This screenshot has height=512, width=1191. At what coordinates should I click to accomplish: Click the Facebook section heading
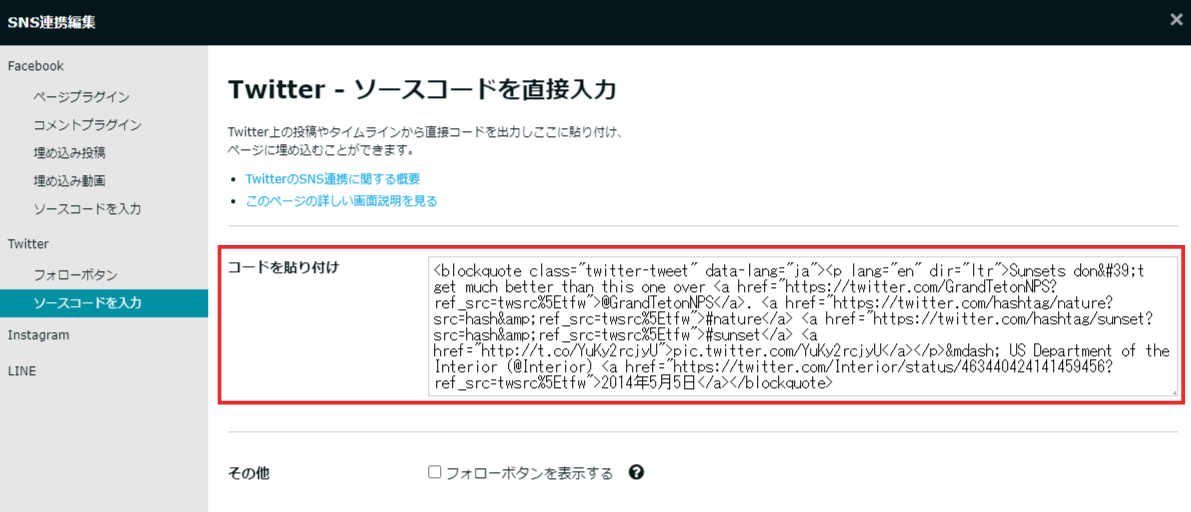click(36, 66)
